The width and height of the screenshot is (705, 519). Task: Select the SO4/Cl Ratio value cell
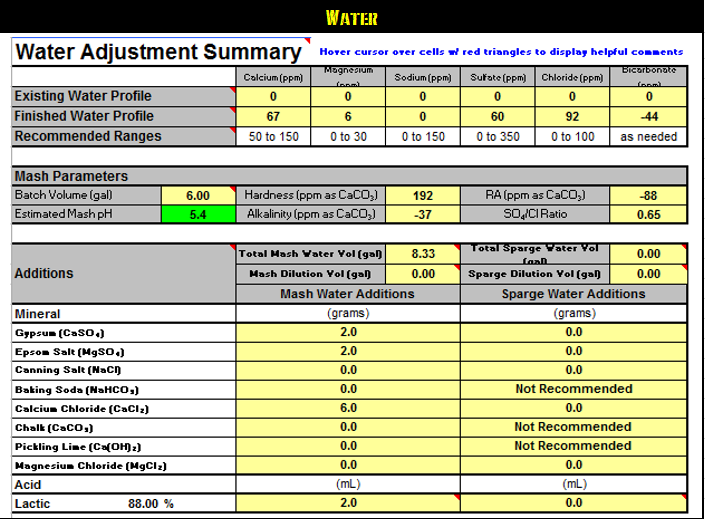tap(648, 215)
